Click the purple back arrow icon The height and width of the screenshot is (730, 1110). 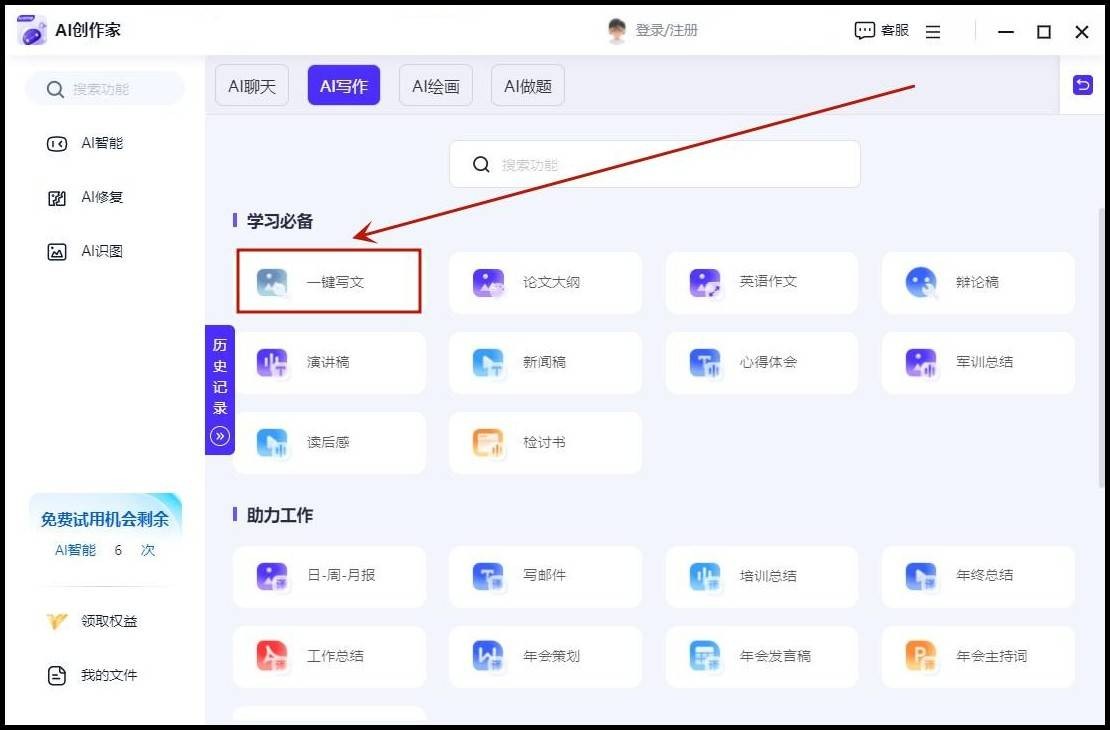coord(1082,86)
